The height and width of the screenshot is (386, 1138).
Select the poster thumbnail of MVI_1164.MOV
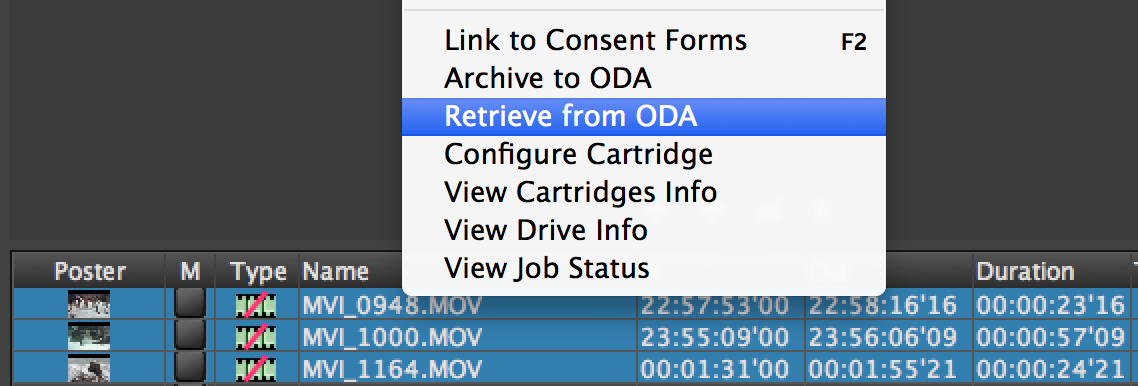coord(89,369)
